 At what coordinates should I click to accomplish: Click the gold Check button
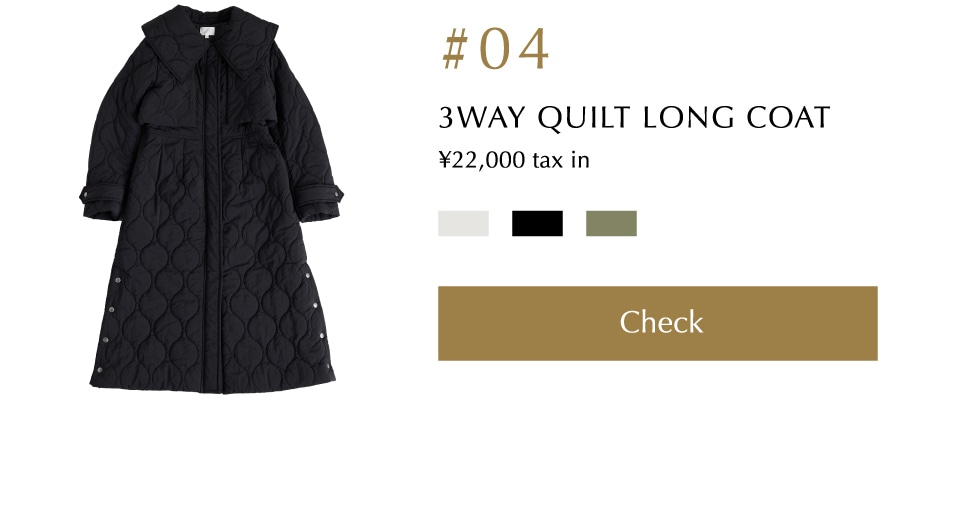(658, 323)
